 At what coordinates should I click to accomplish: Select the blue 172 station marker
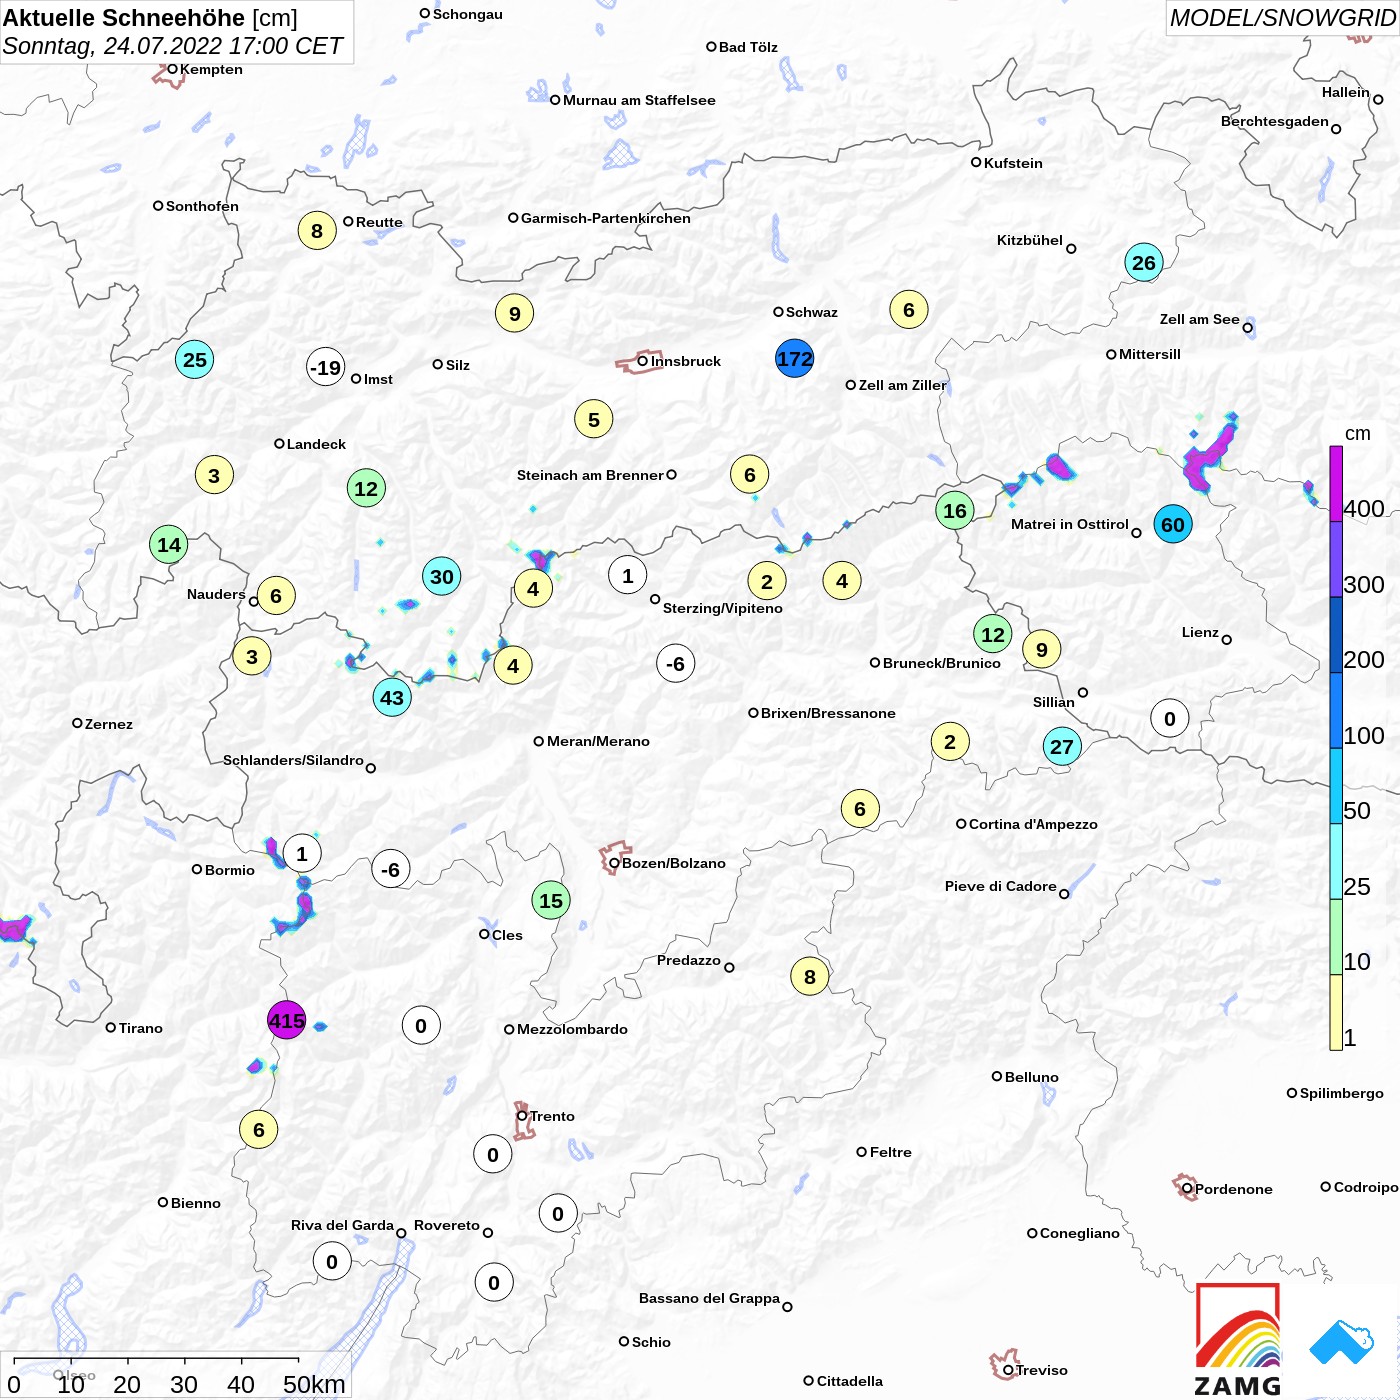(794, 358)
